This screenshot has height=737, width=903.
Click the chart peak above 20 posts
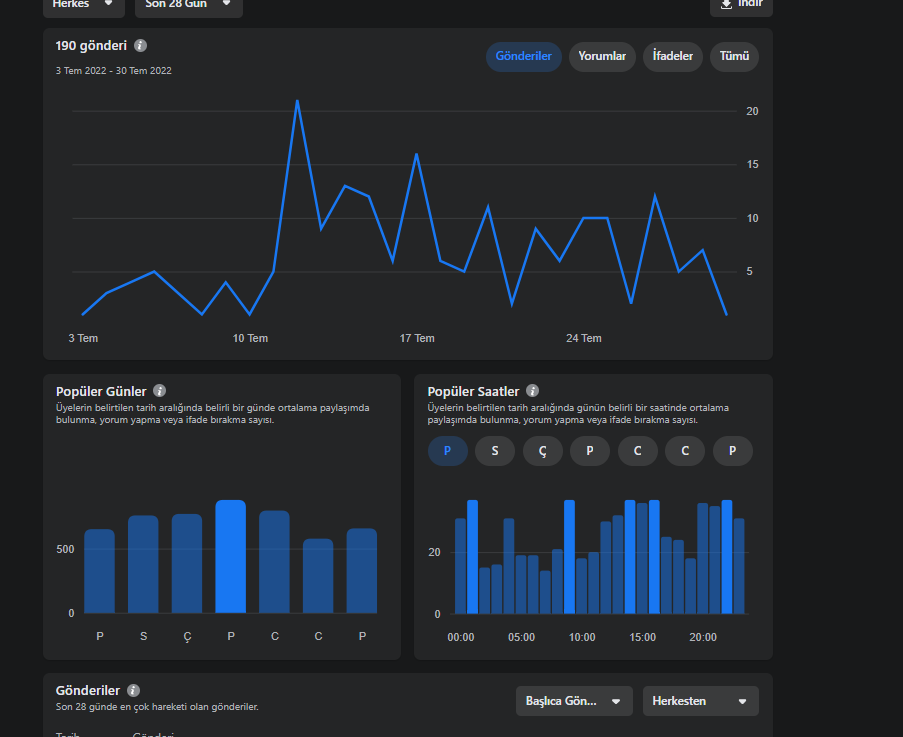tap(297, 101)
